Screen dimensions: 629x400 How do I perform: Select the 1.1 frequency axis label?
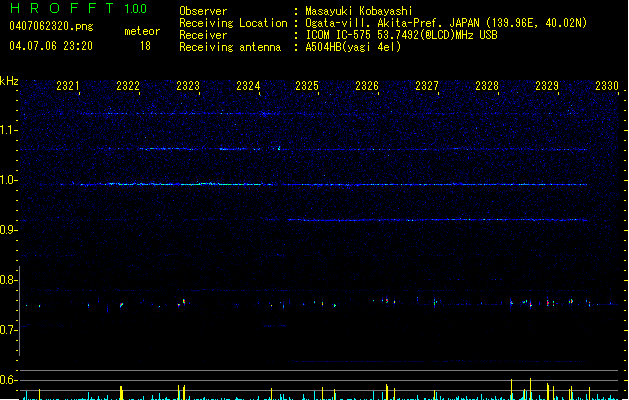coord(9,130)
